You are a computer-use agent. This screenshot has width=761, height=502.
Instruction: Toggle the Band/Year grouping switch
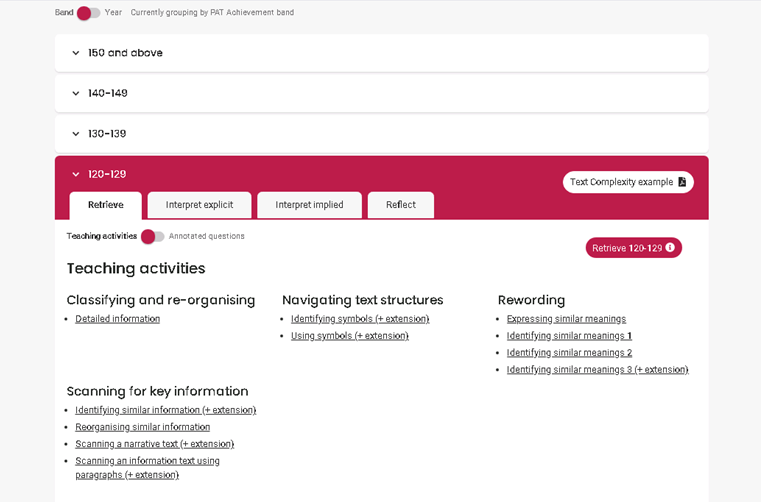click(88, 13)
